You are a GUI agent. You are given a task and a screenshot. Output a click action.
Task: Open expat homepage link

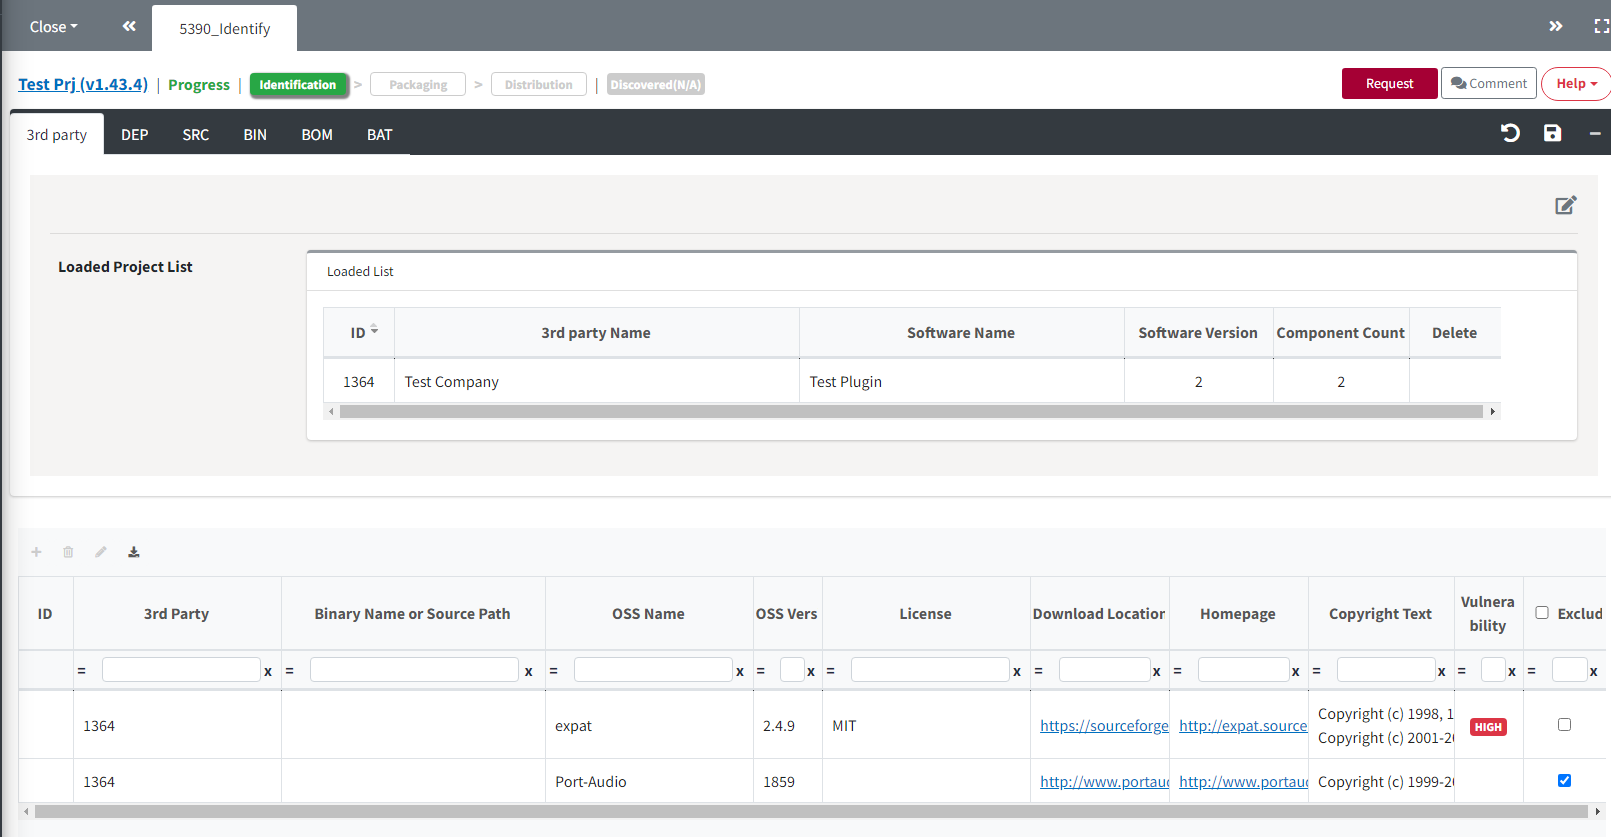(1243, 726)
